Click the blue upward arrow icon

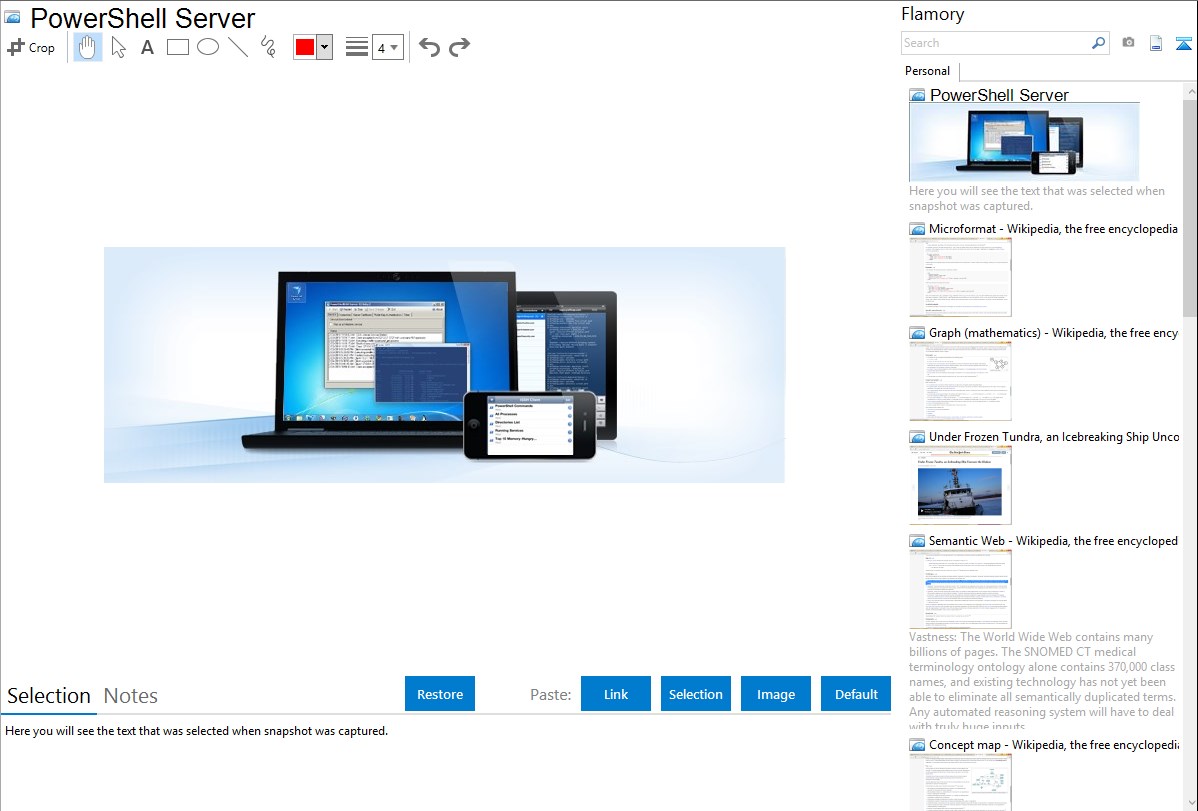[1183, 44]
